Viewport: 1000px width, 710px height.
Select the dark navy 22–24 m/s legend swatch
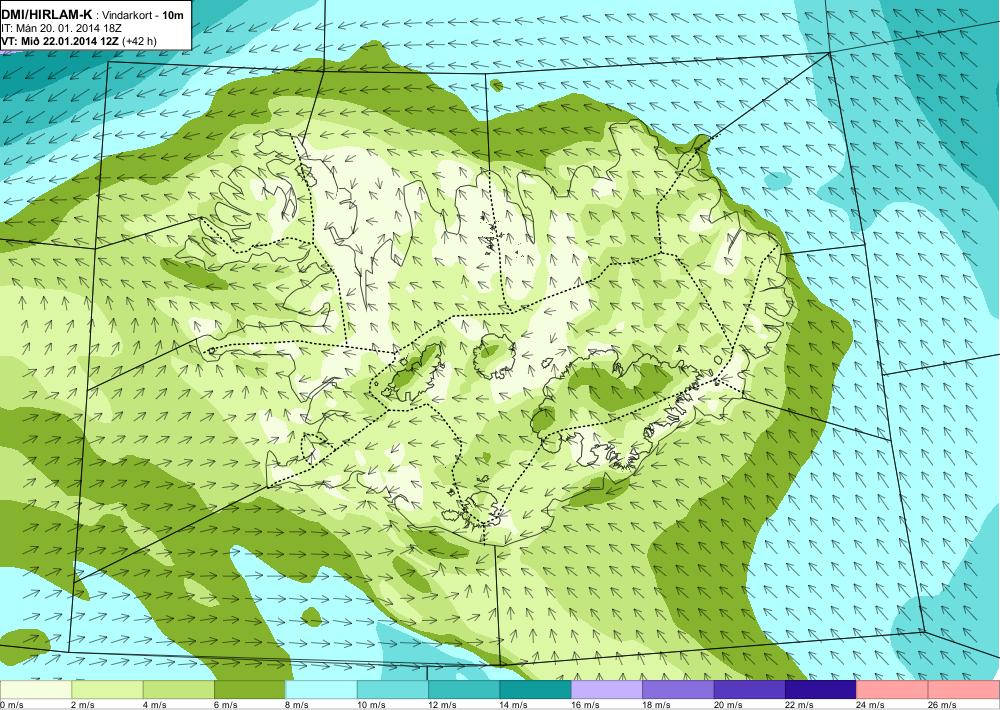tap(821, 690)
